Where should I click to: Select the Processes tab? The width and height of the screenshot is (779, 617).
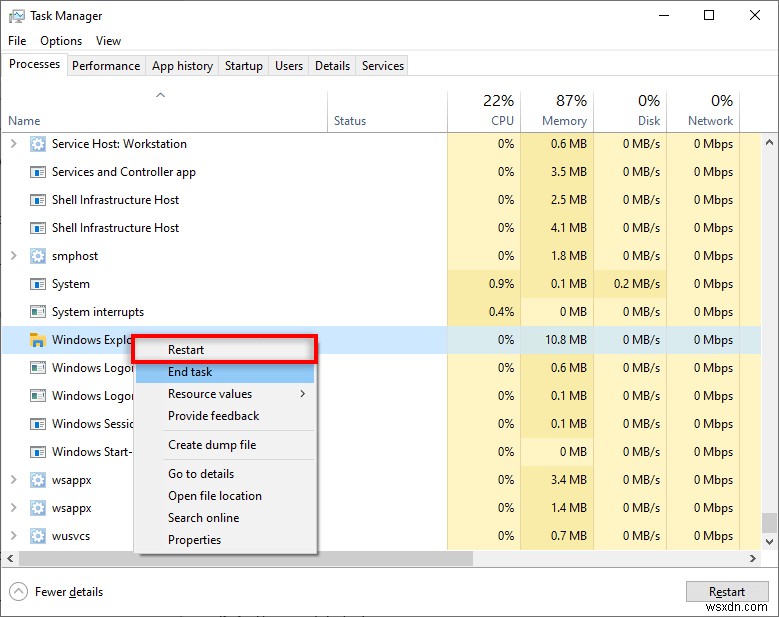pos(34,64)
